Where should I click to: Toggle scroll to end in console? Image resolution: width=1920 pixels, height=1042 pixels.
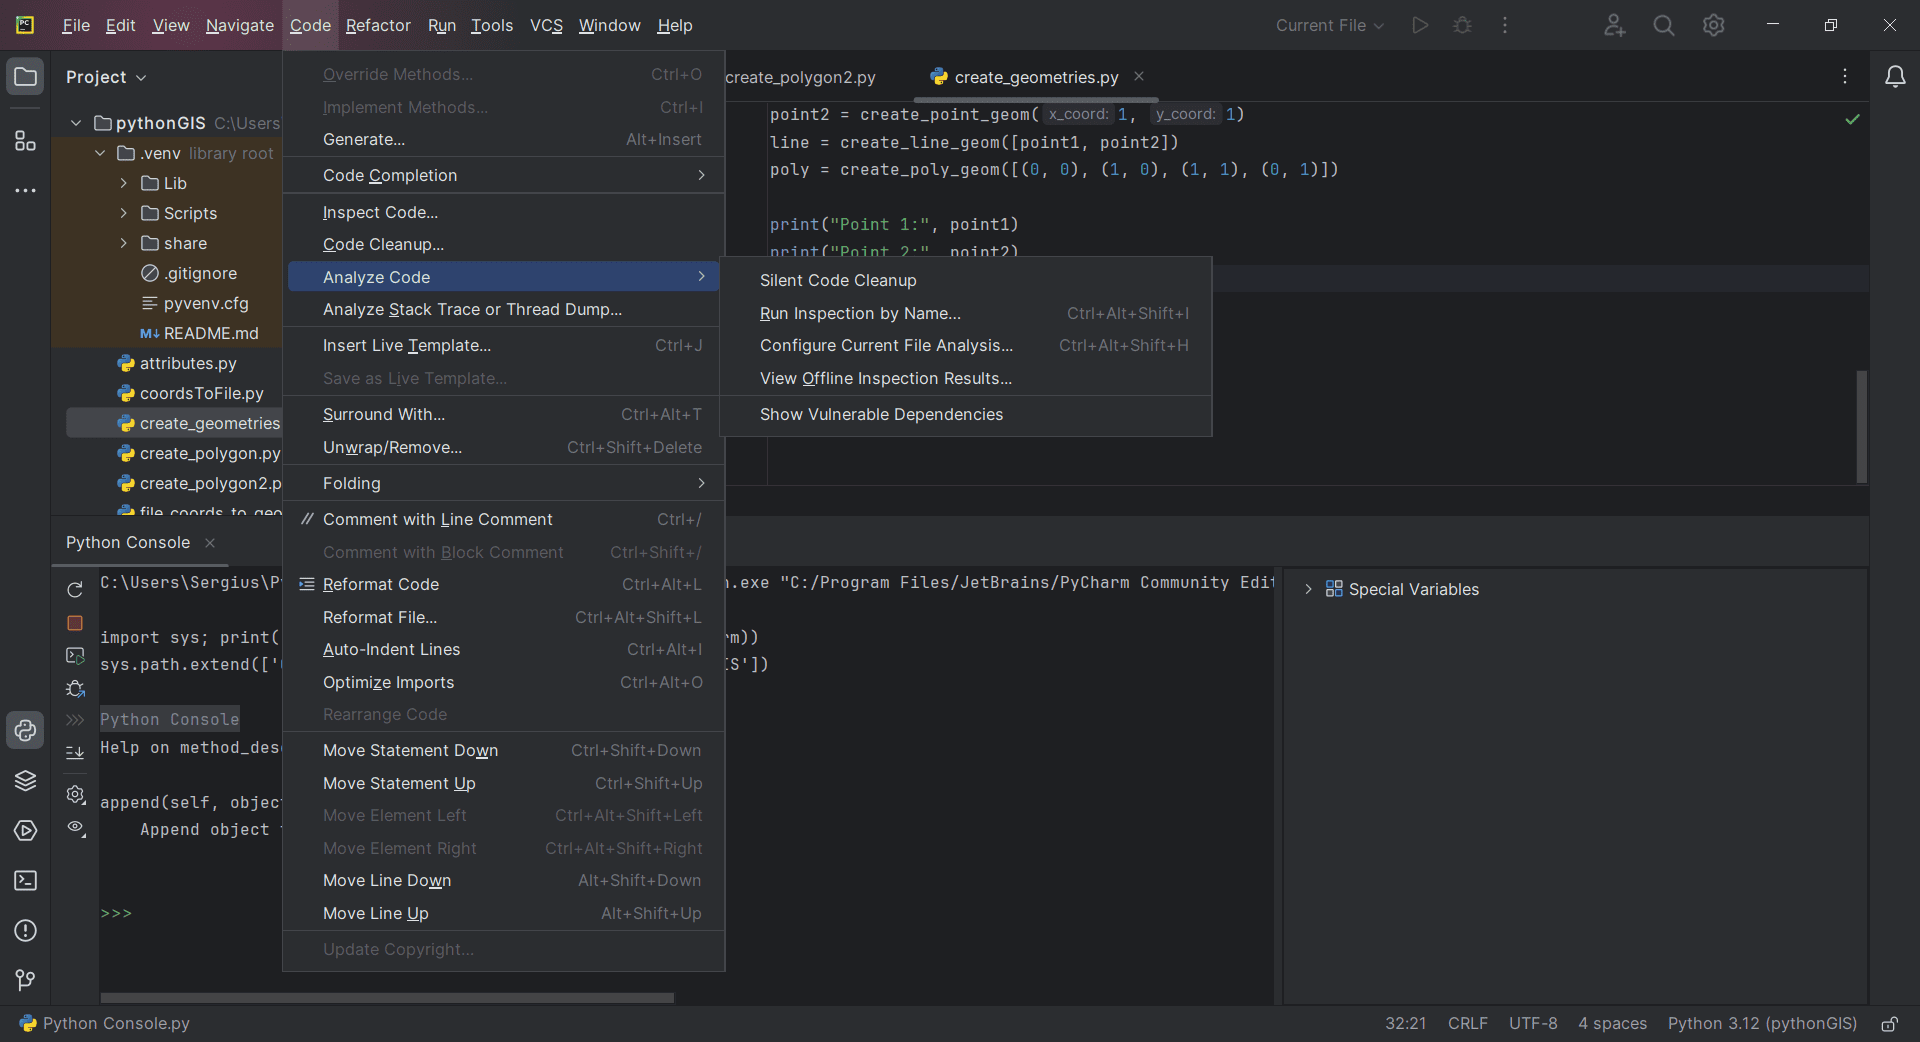[x=75, y=753]
